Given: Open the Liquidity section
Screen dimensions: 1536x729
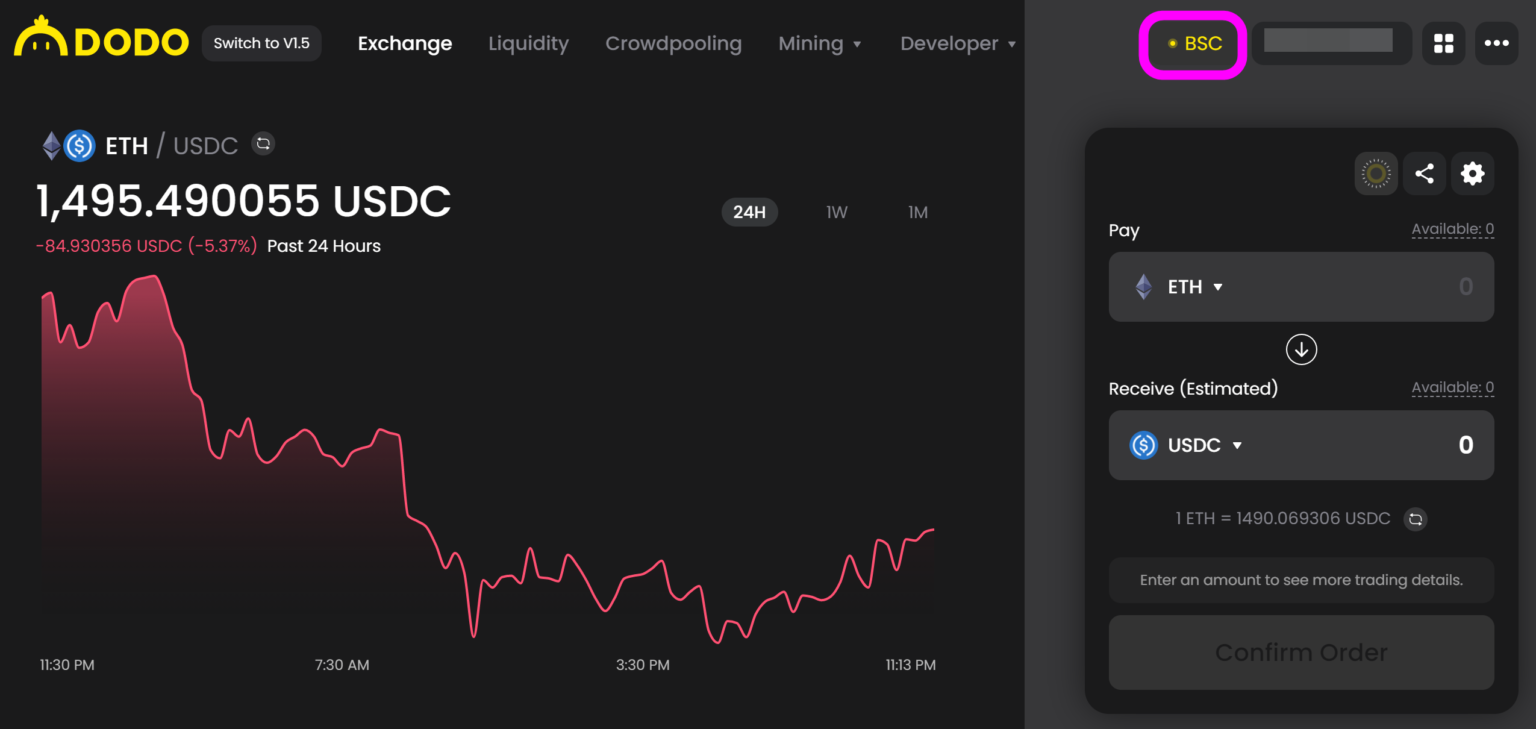Looking at the screenshot, I should point(528,43).
